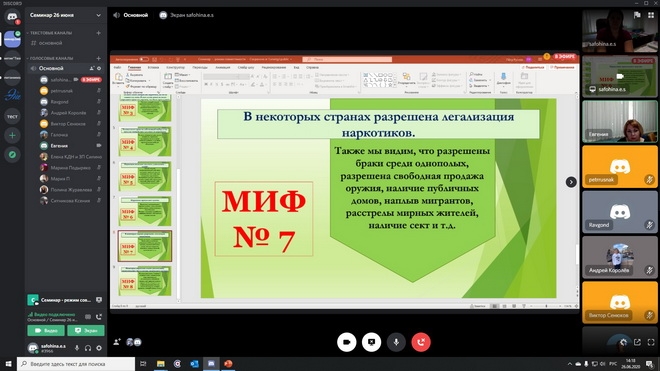Turn on camera with the round video button
The width and height of the screenshot is (660, 371).
point(346,342)
